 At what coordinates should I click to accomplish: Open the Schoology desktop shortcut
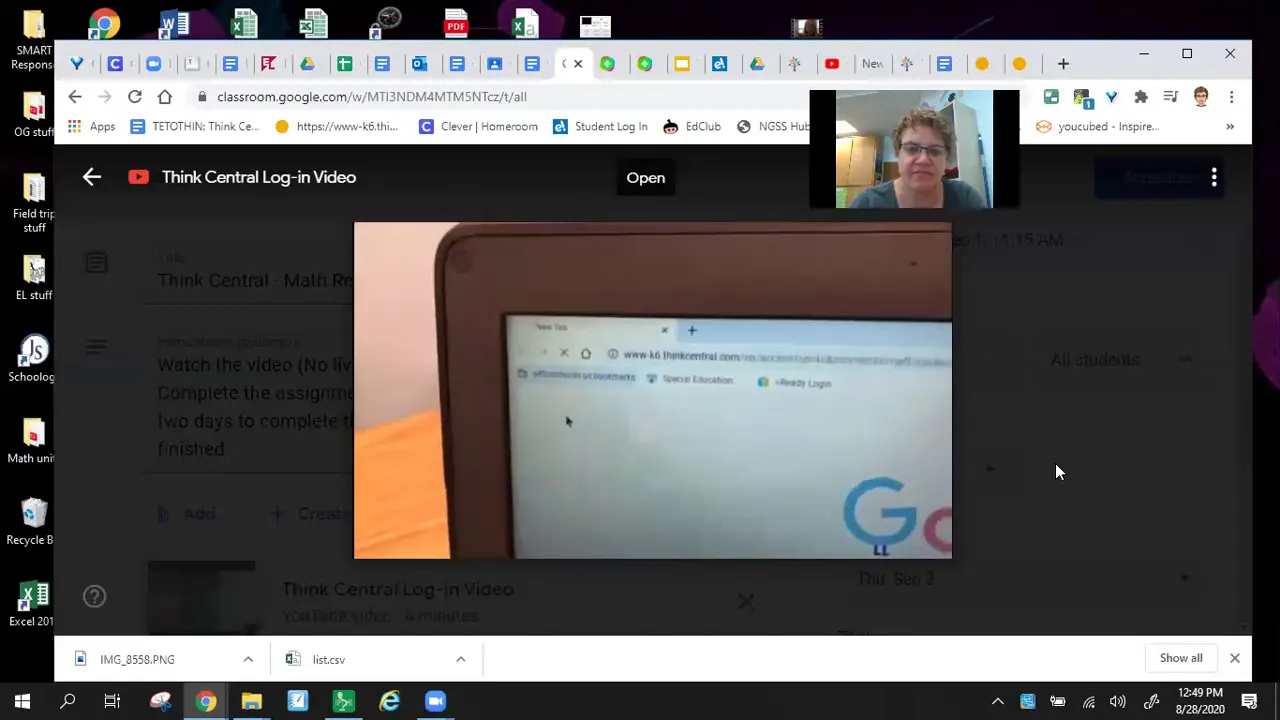point(32,358)
